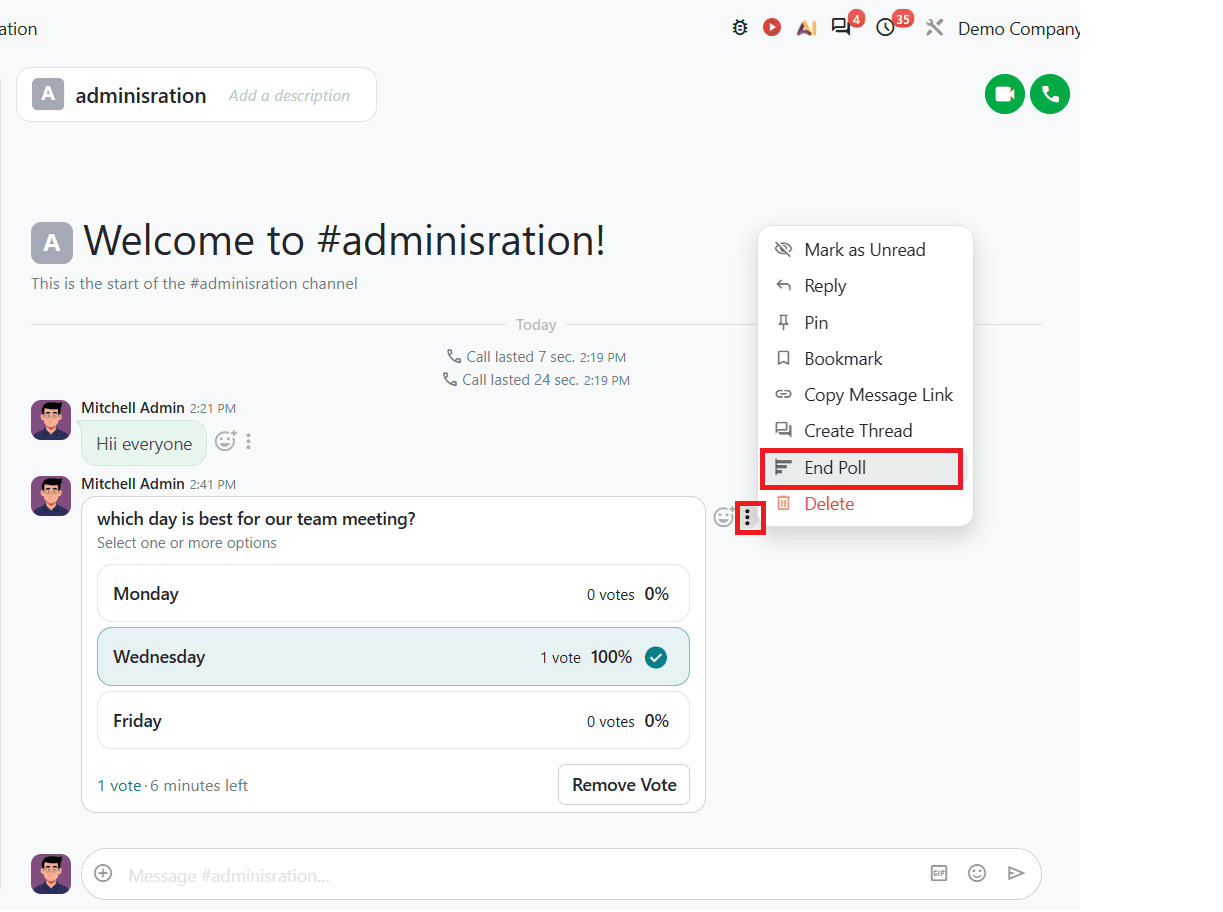Select Mark as Unread in context menu
The width and height of the screenshot is (1223, 912).
point(865,250)
